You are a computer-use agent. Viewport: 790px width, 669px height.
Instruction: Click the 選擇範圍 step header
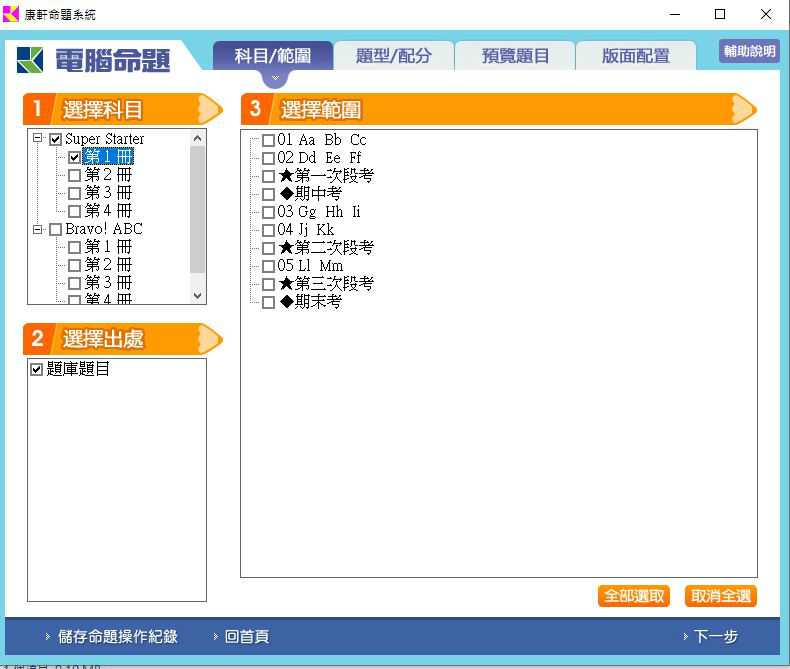(x=499, y=109)
